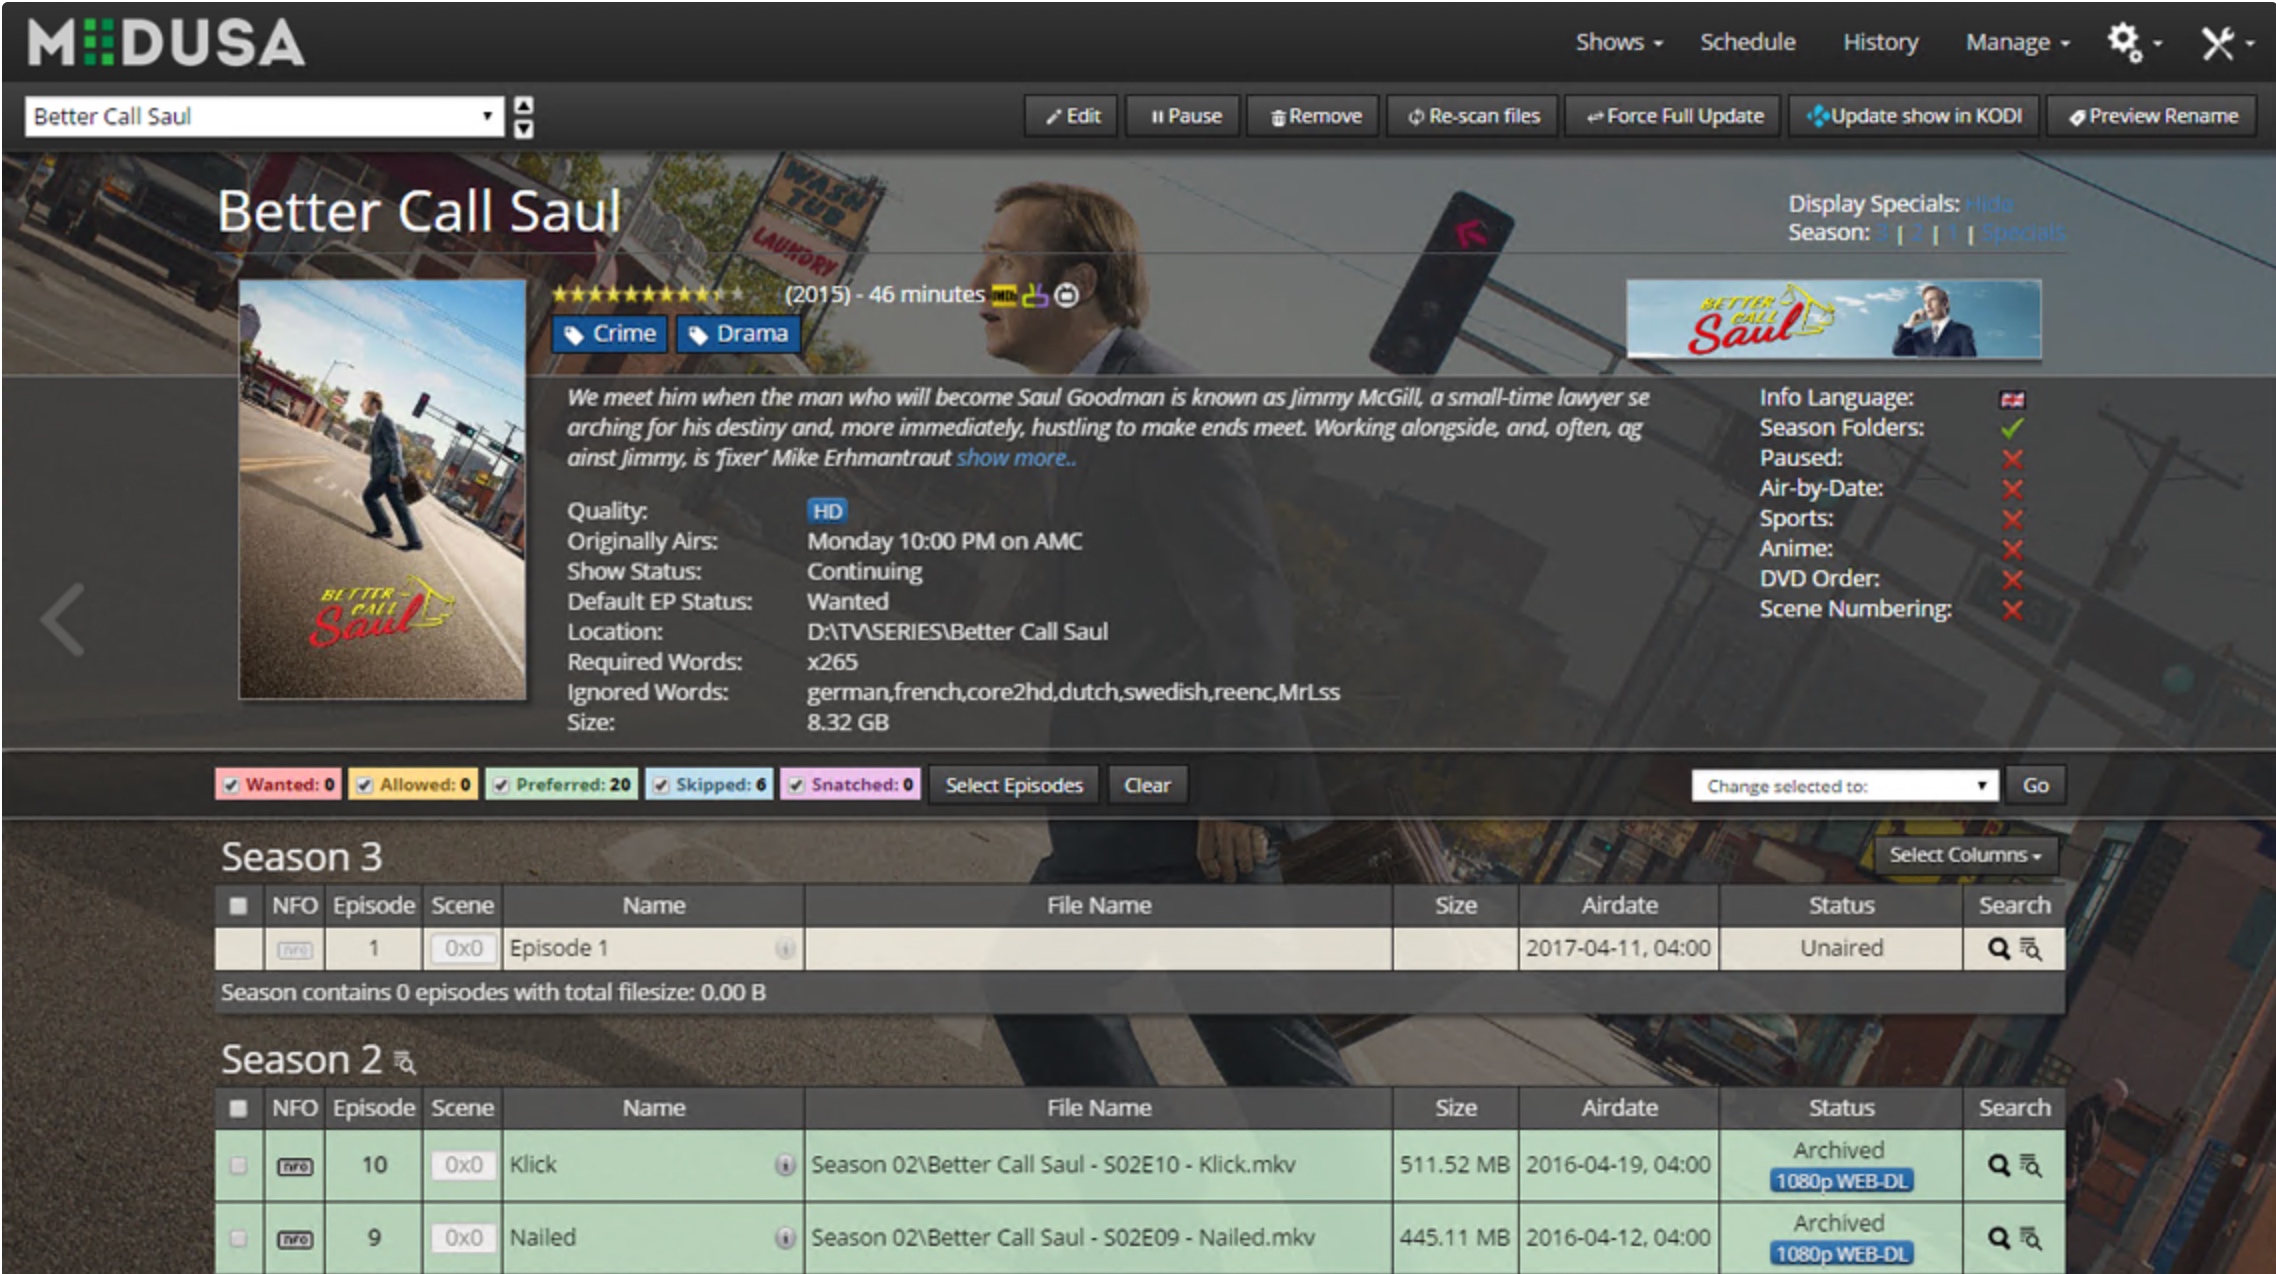2276x1274 pixels.
Task: Open the Better Call Saul show selector dropdown
Action: tap(264, 116)
